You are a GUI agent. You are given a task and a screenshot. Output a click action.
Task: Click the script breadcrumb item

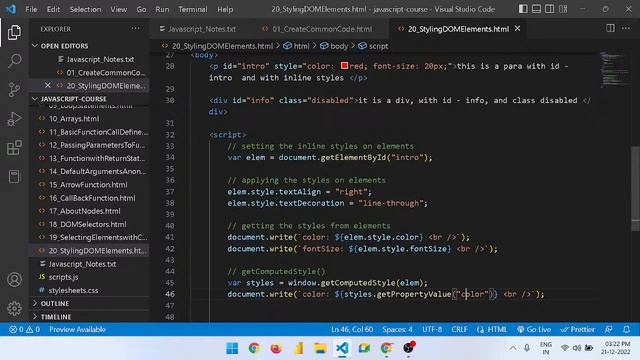373,46
